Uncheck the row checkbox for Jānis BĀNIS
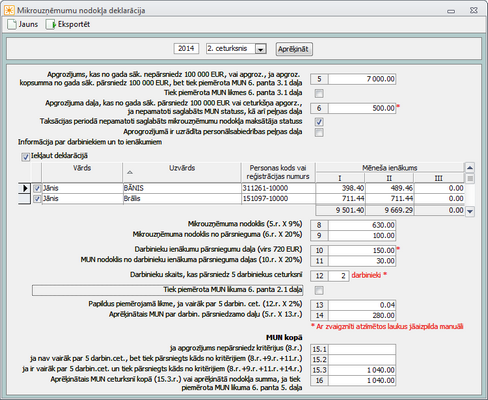This screenshot has width=488, height=400. pyautogui.click(x=37, y=188)
